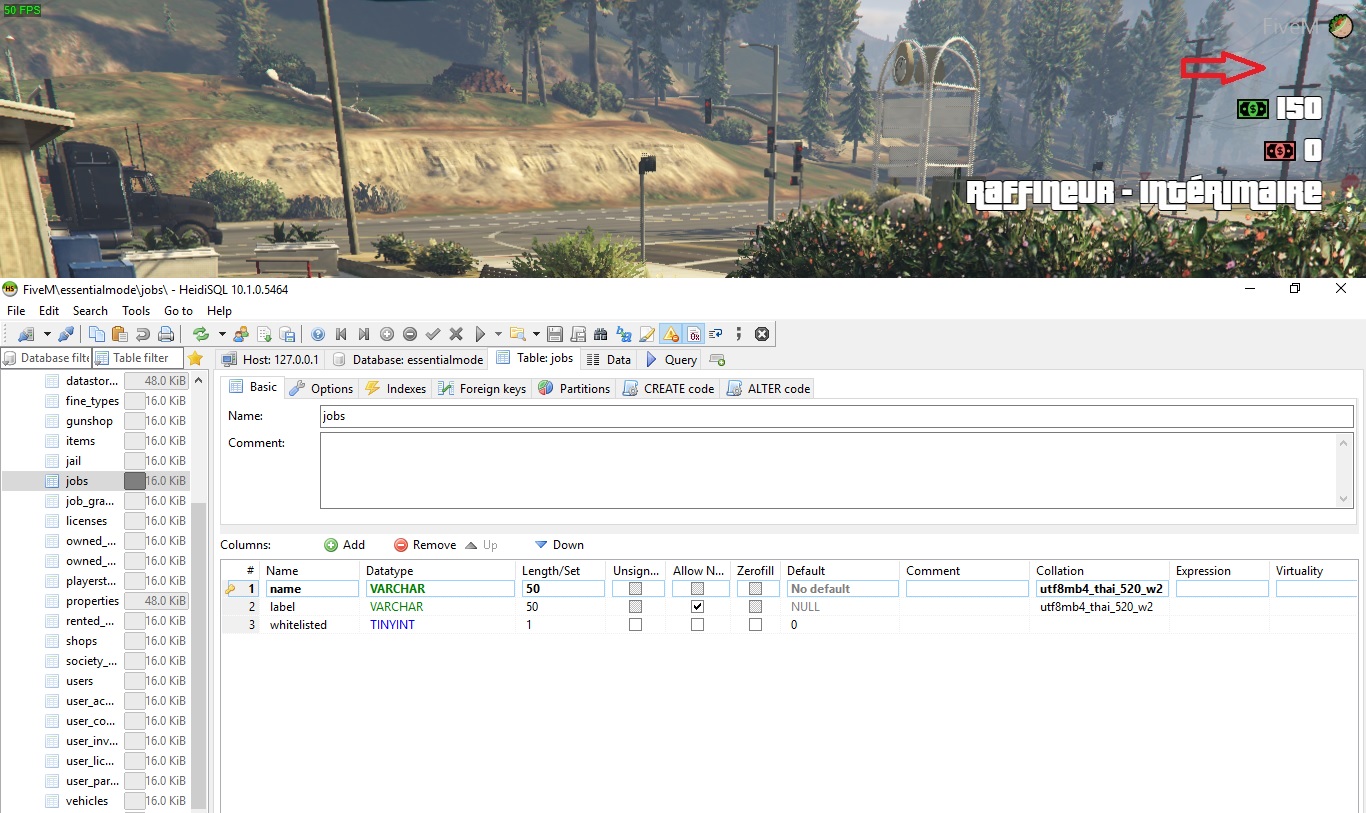Open the connection manager dropdown arrow
This screenshot has width=1366, height=813.
[47, 334]
